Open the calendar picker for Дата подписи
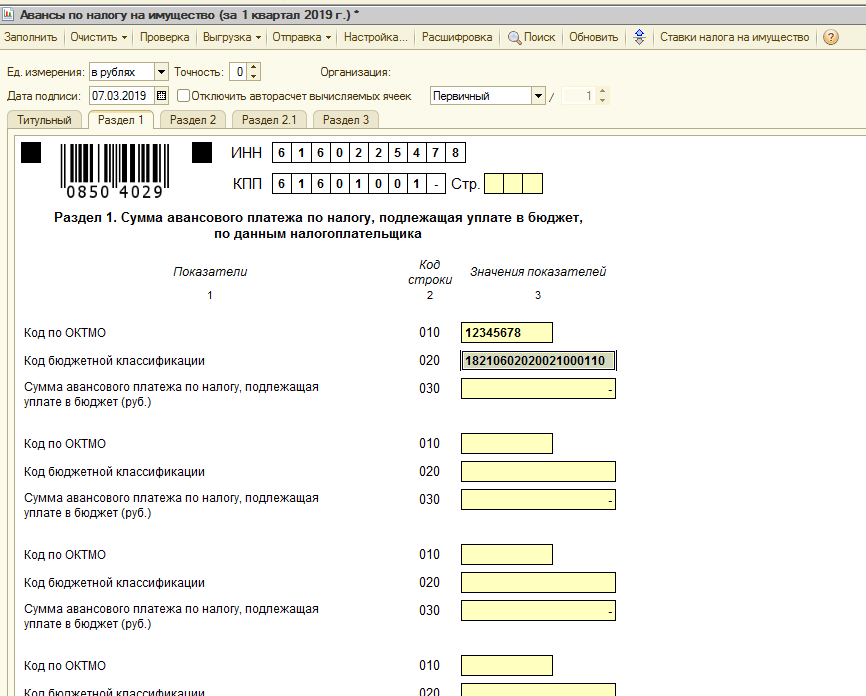The image size is (866, 696). click(x=162, y=96)
